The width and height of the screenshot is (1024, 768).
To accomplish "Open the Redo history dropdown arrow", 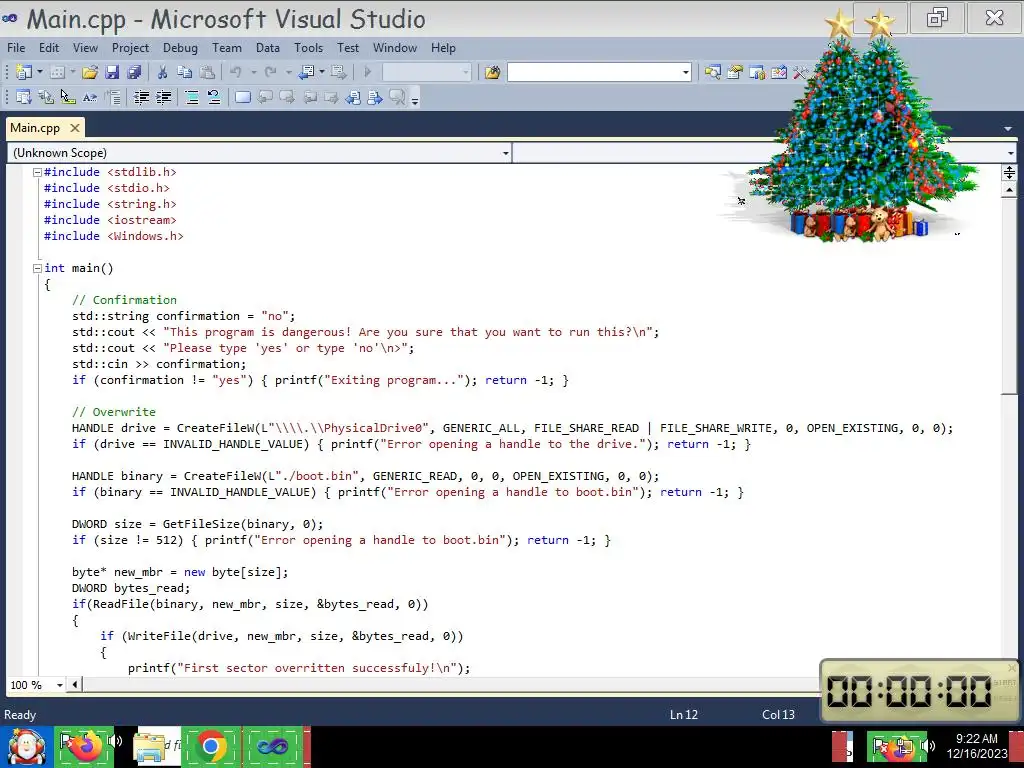I will coord(288,72).
